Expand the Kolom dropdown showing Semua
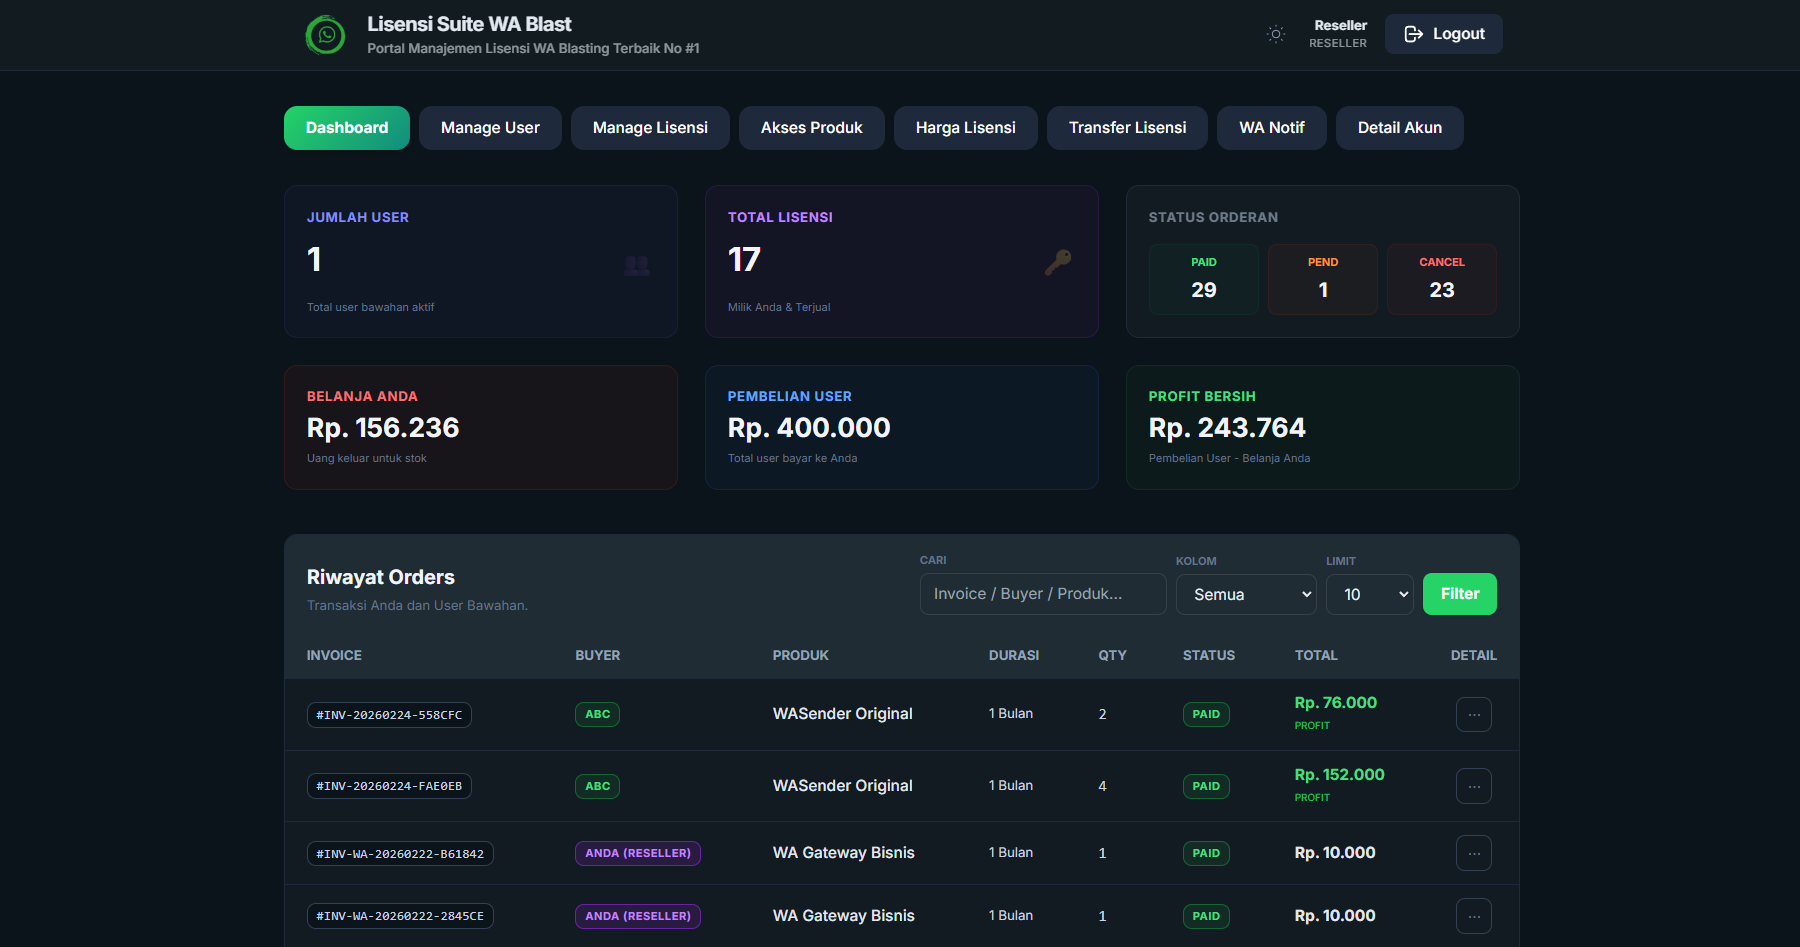This screenshot has width=1800, height=947. (1246, 594)
